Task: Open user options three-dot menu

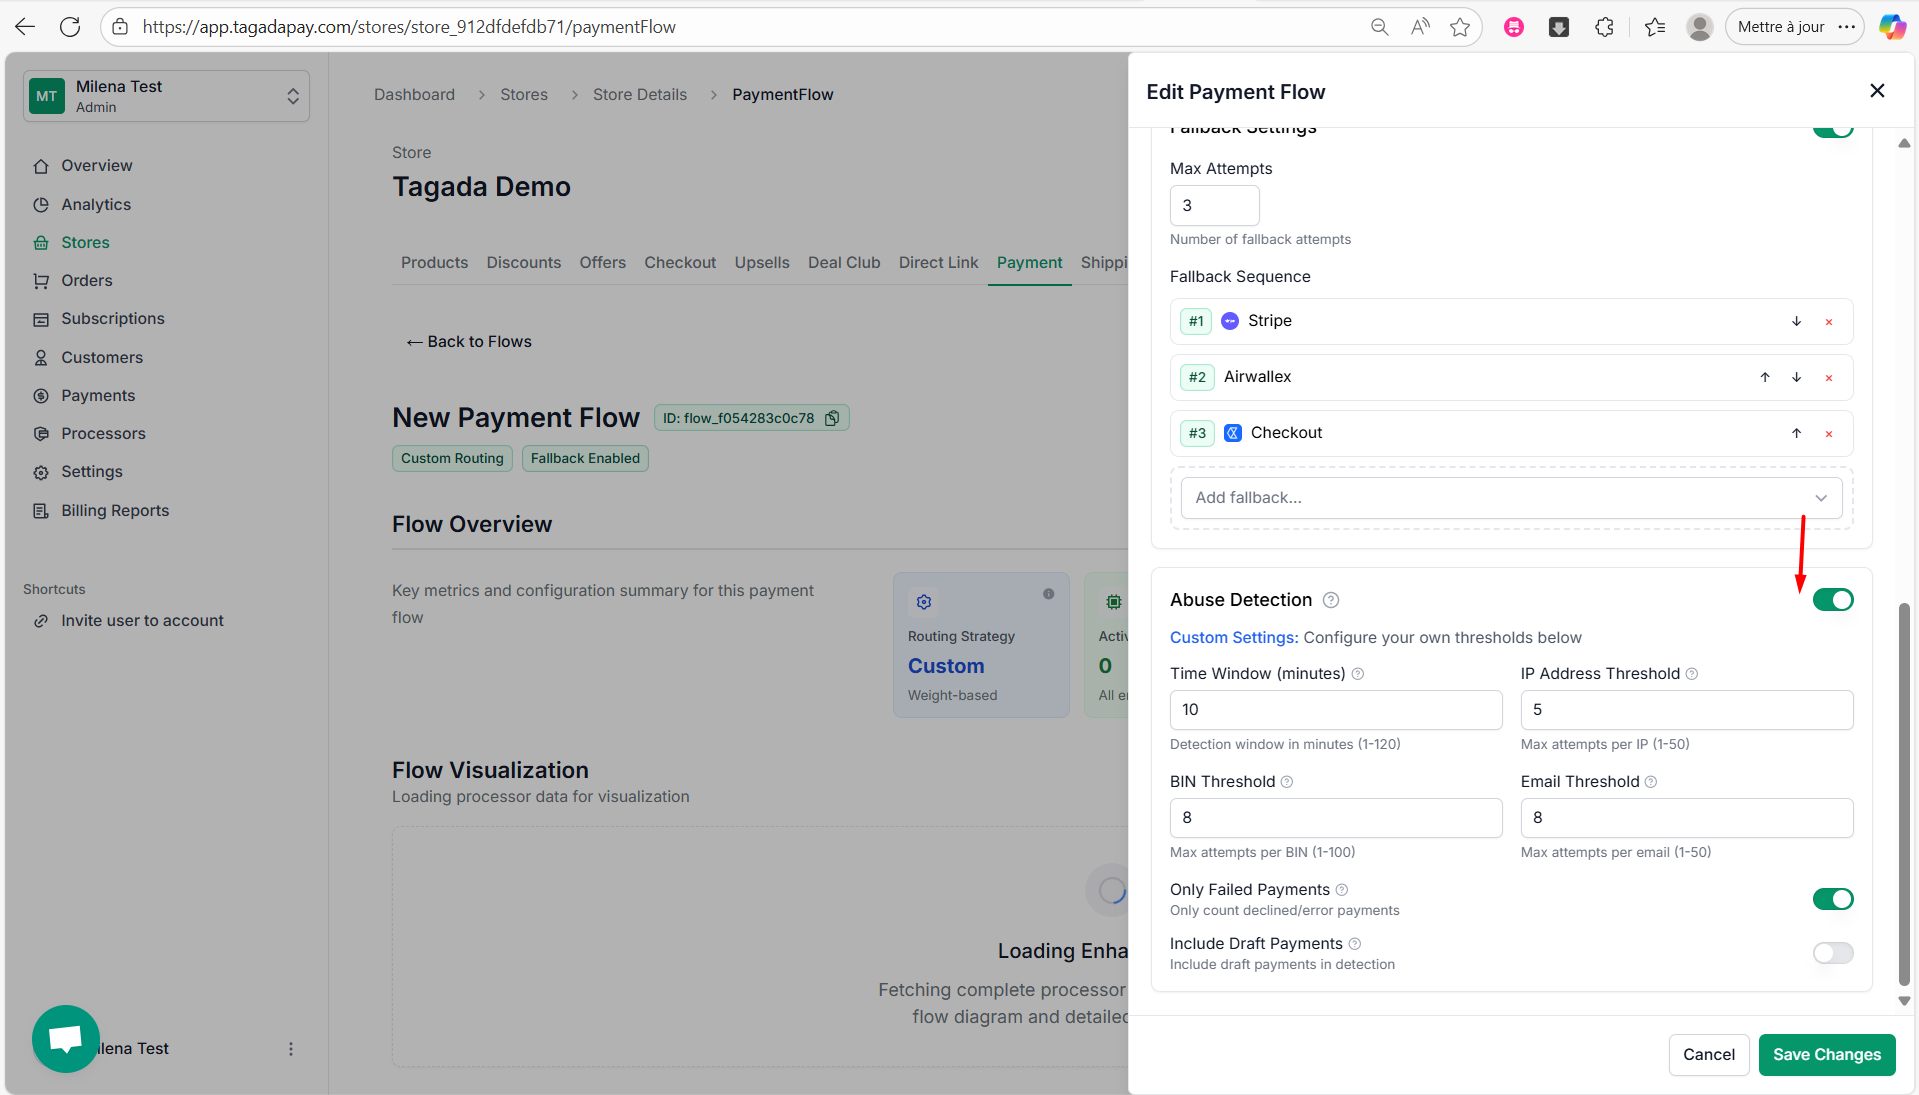Action: (x=291, y=1049)
